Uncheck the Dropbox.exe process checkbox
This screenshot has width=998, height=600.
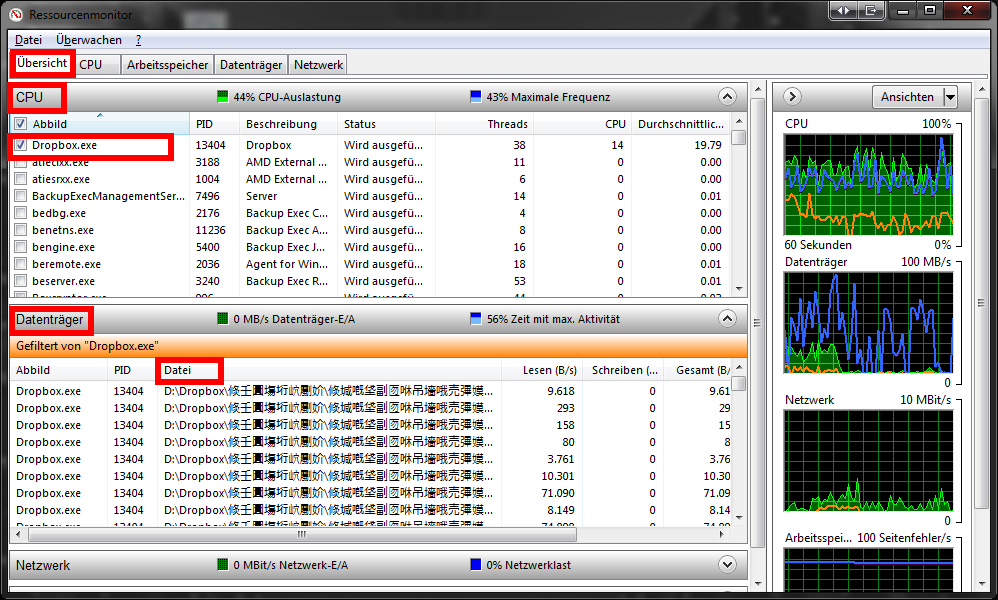[x=21, y=145]
